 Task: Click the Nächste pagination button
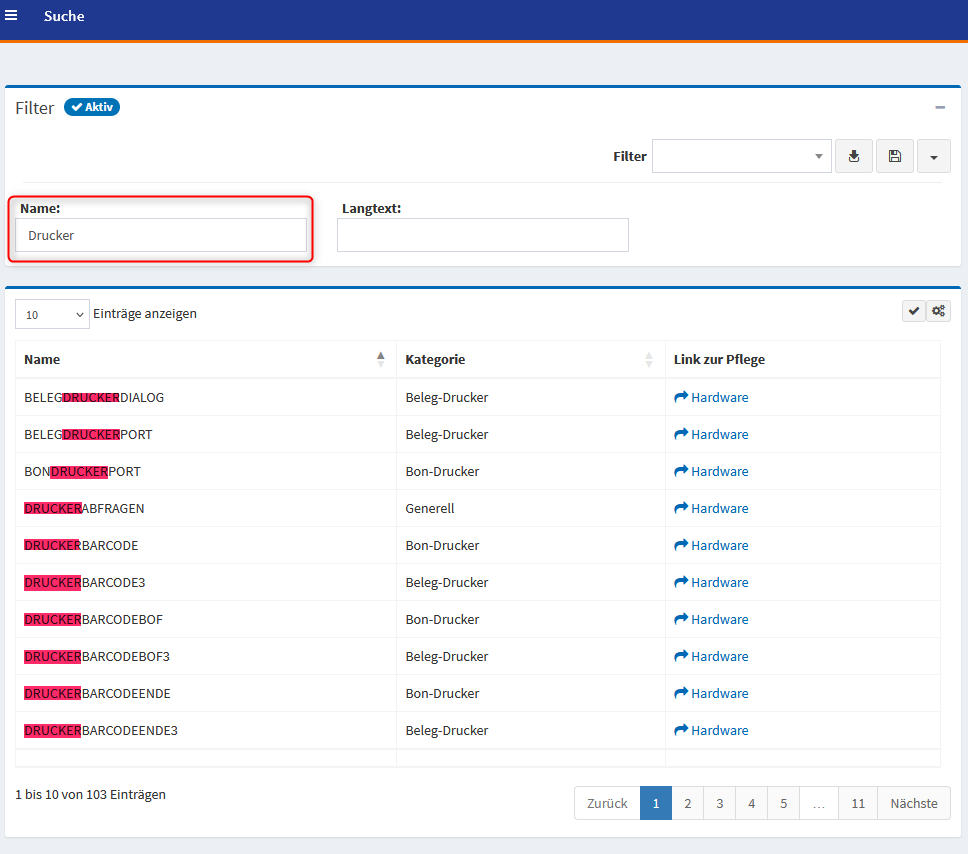[x=913, y=803]
